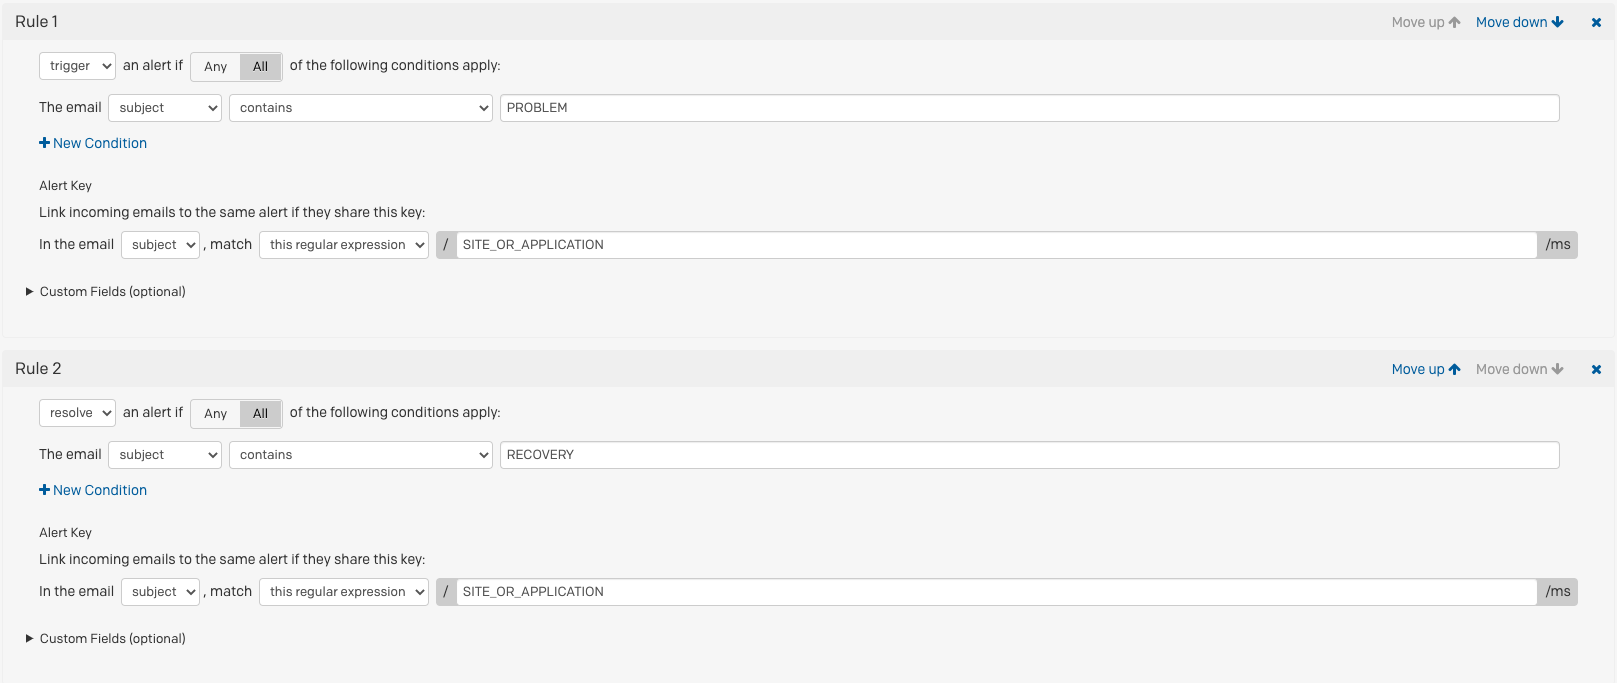Click Rule 1 SITE_OR_APPLICATION regex field
Screen dimensions: 1617x683
(x=996, y=245)
